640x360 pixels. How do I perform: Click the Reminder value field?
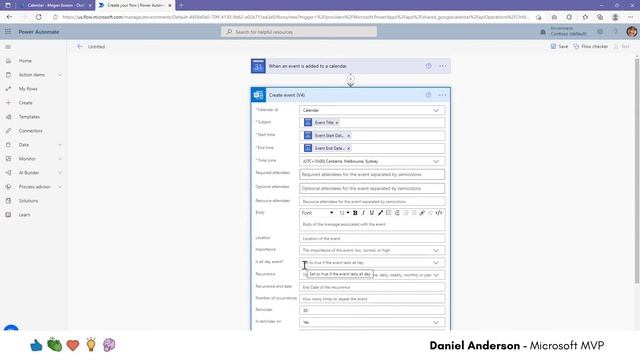(372, 311)
